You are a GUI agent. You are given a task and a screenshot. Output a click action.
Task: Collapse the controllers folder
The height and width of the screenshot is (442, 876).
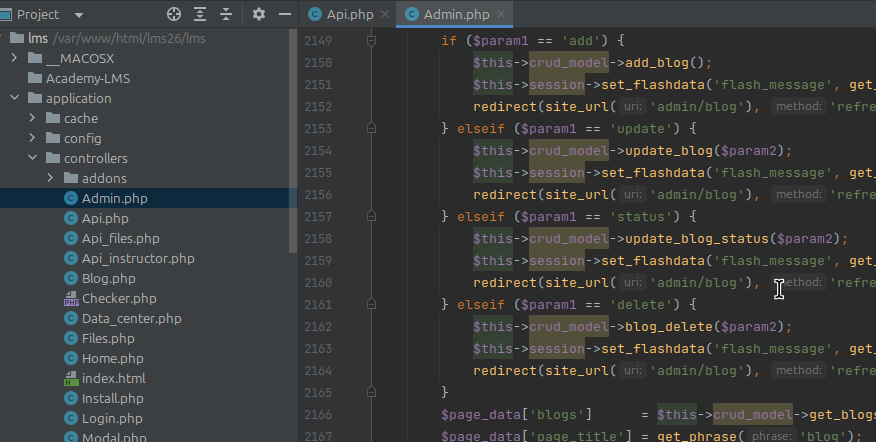[x=32, y=158]
